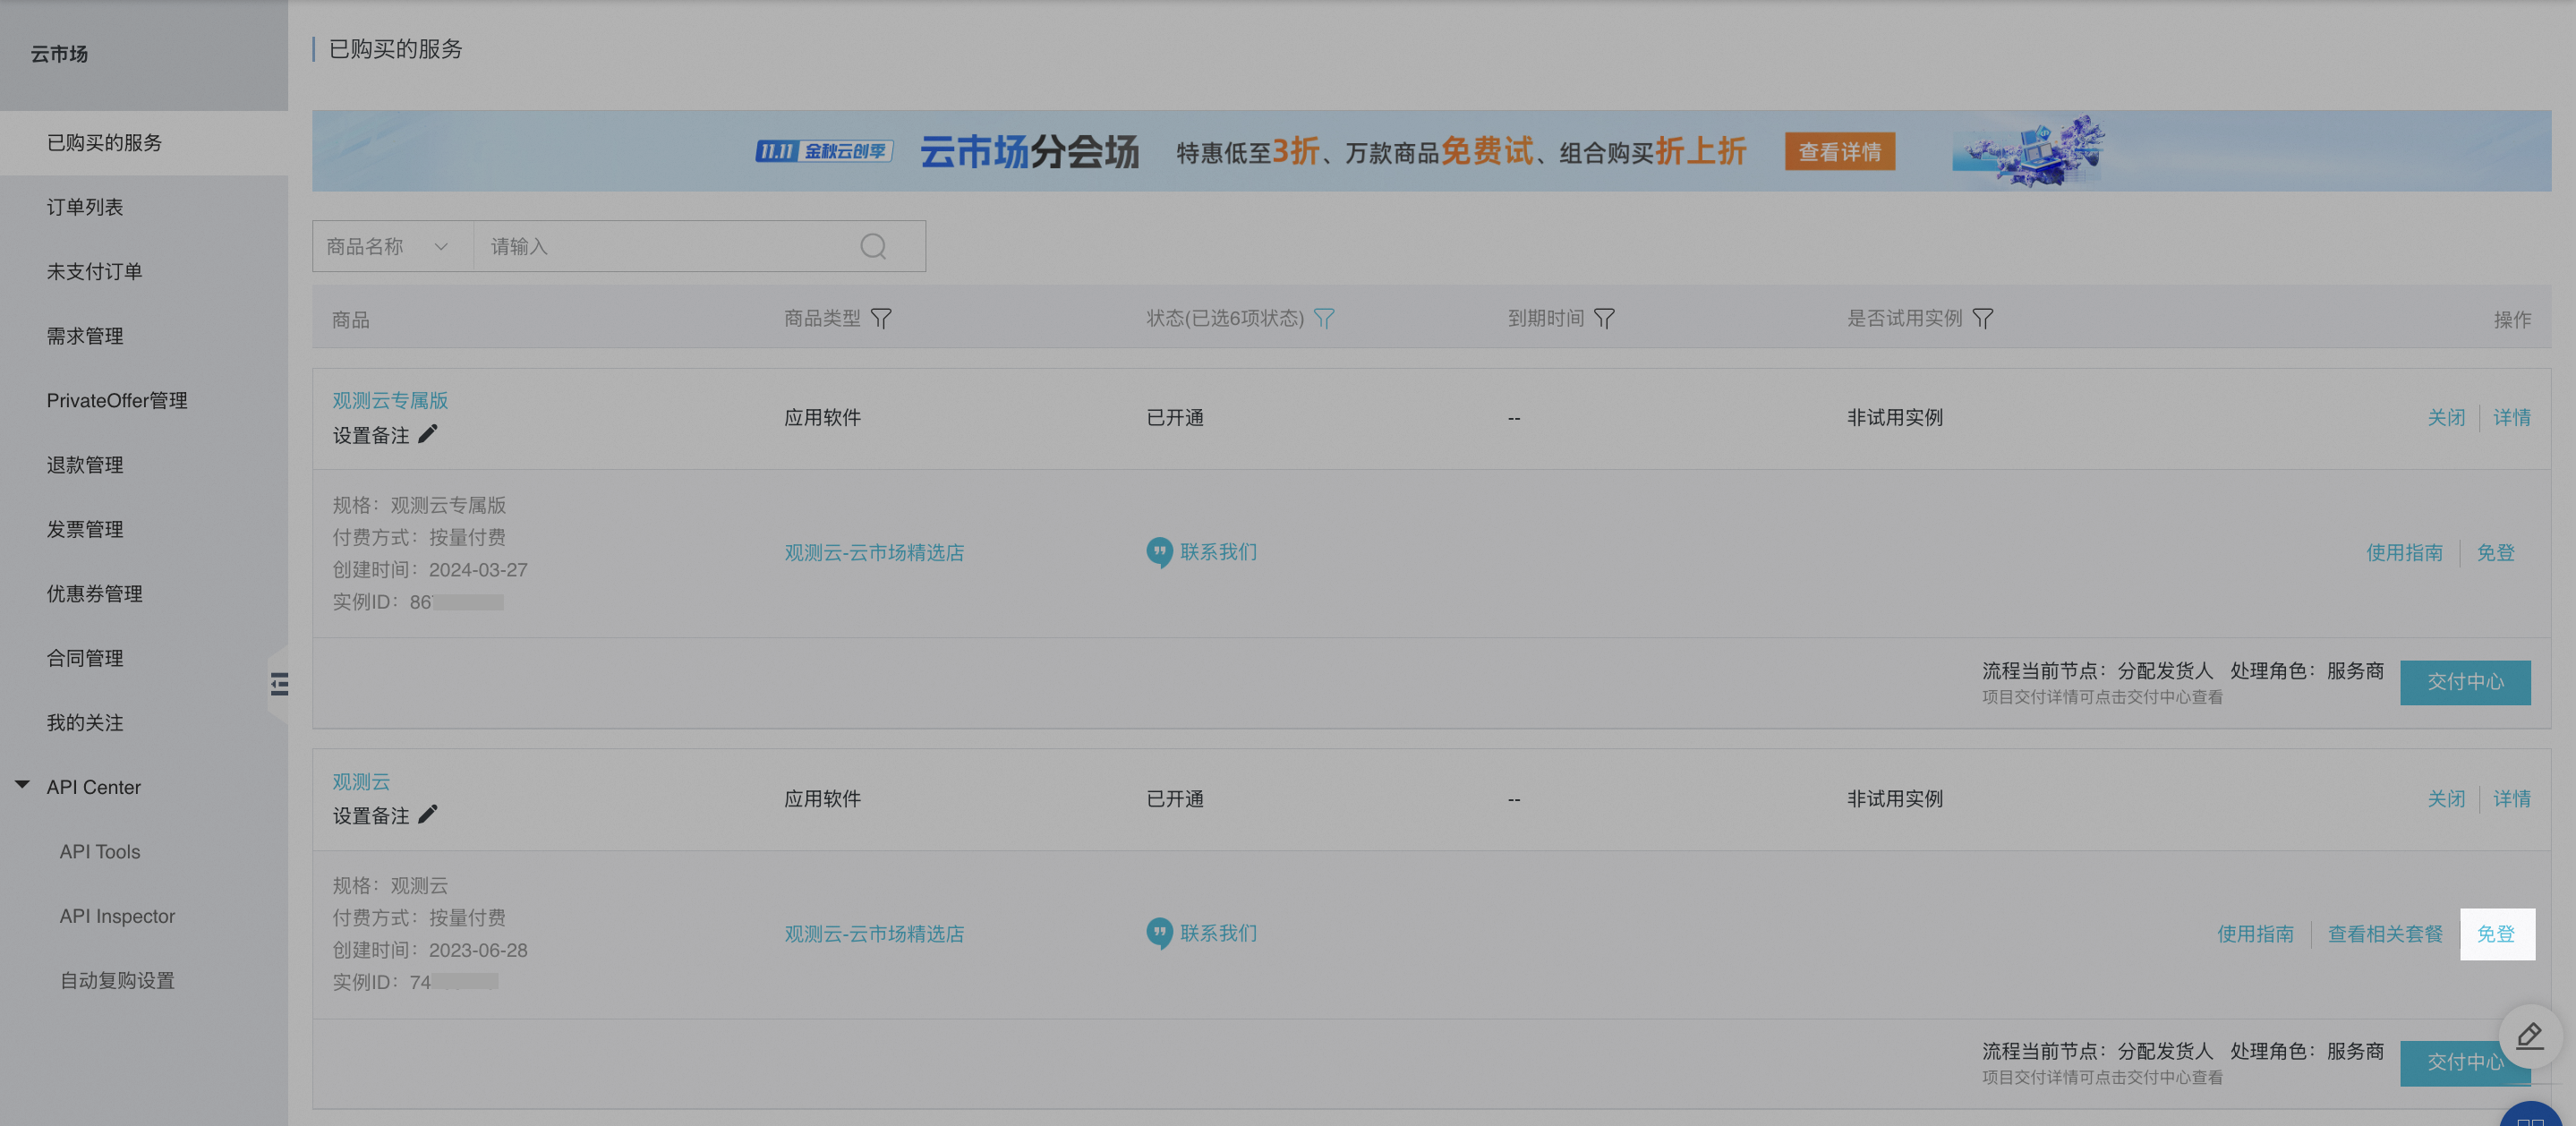Open 观测云-云市场精选店 link for 观测云专属版

874,553
